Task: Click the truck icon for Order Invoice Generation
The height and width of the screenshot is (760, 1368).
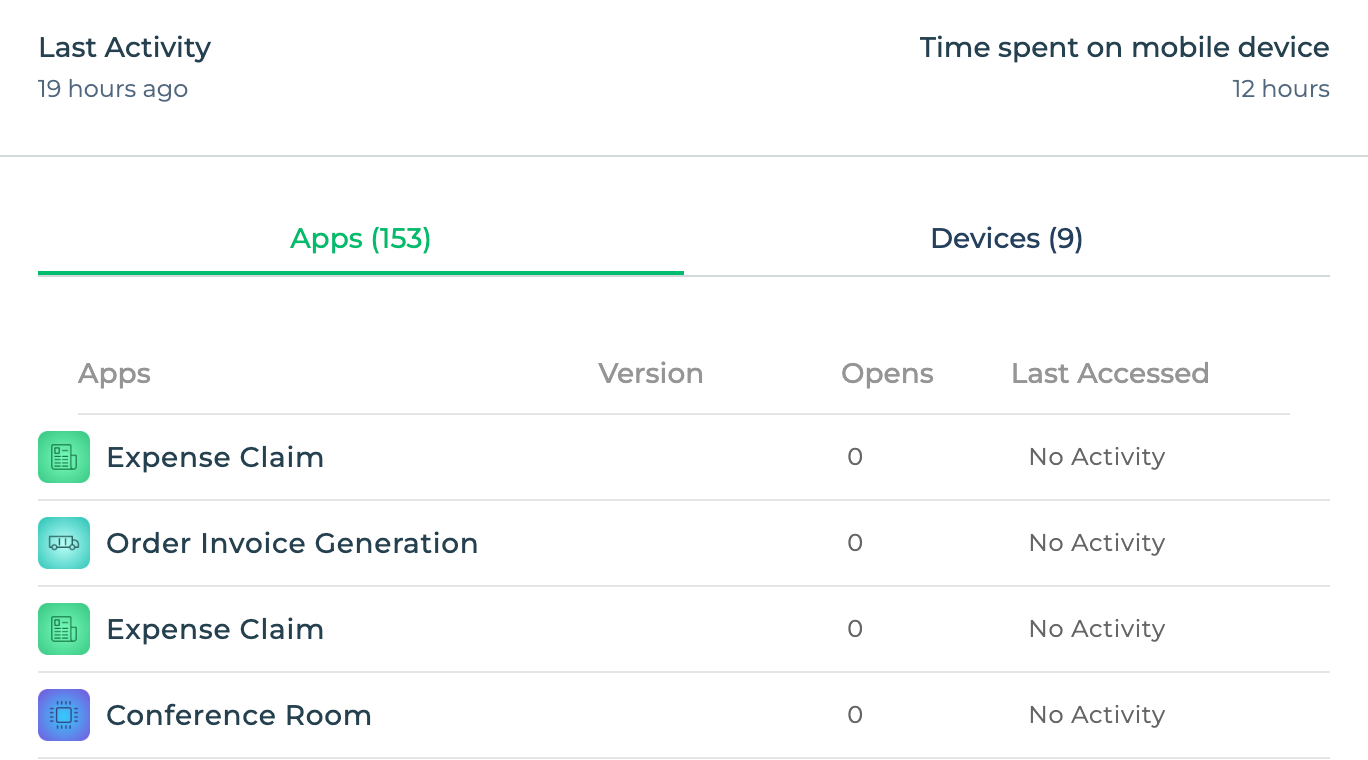Action: (x=64, y=543)
